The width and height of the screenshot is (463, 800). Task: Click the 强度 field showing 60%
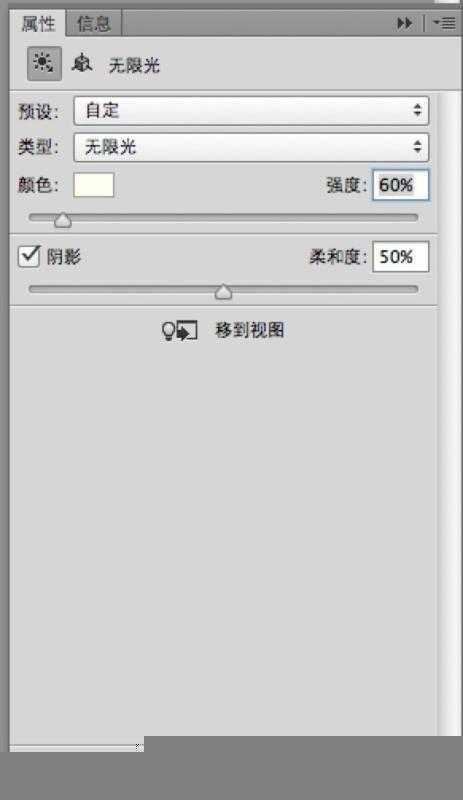pos(401,185)
